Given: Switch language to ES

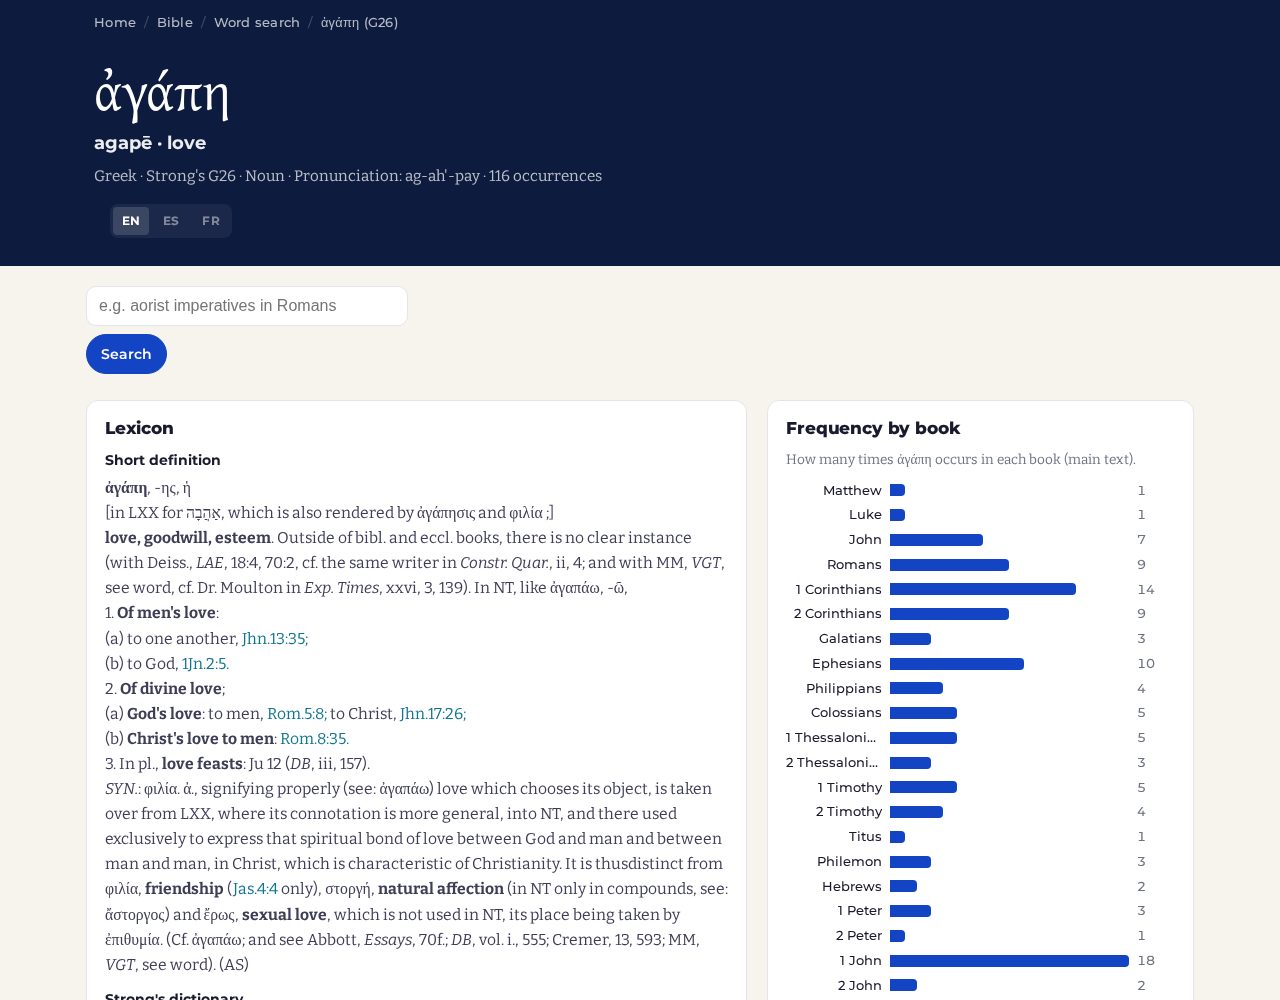Looking at the screenshot, I should click(171, 221).
